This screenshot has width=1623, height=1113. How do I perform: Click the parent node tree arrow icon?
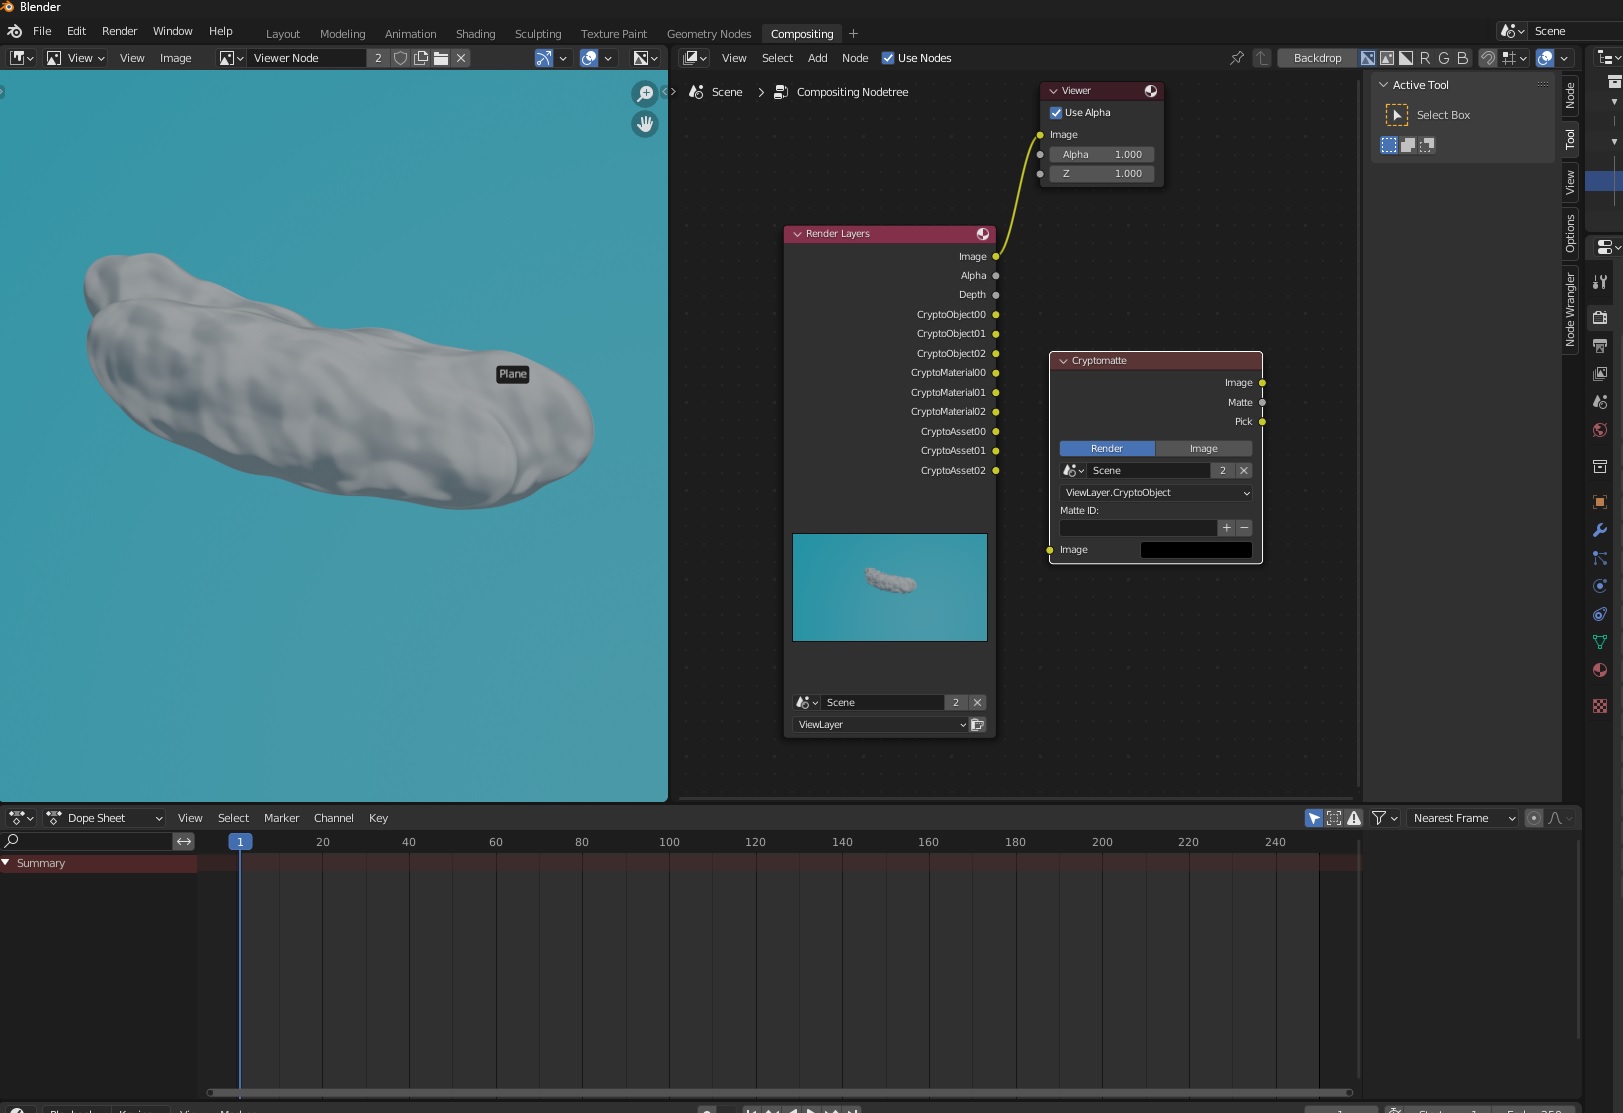pyautogui.click(x=1262, y=58)
